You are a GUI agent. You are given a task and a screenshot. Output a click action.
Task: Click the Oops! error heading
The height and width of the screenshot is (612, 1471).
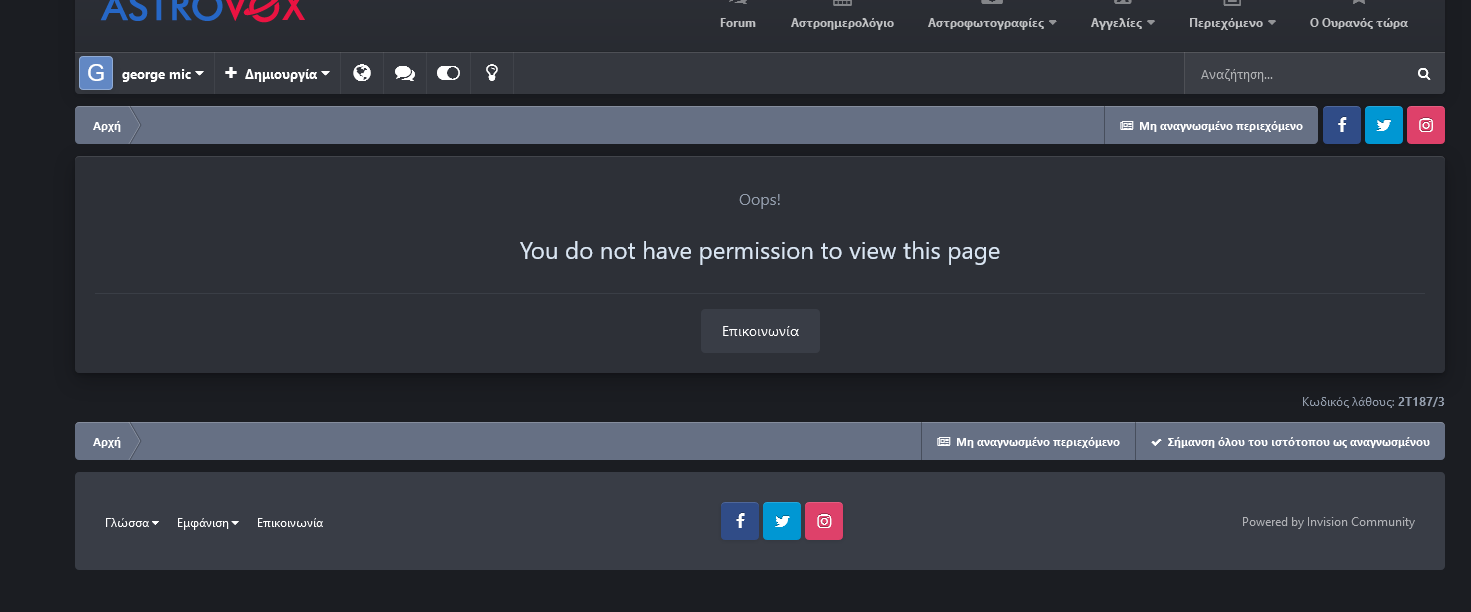click(x=760, y=200)
